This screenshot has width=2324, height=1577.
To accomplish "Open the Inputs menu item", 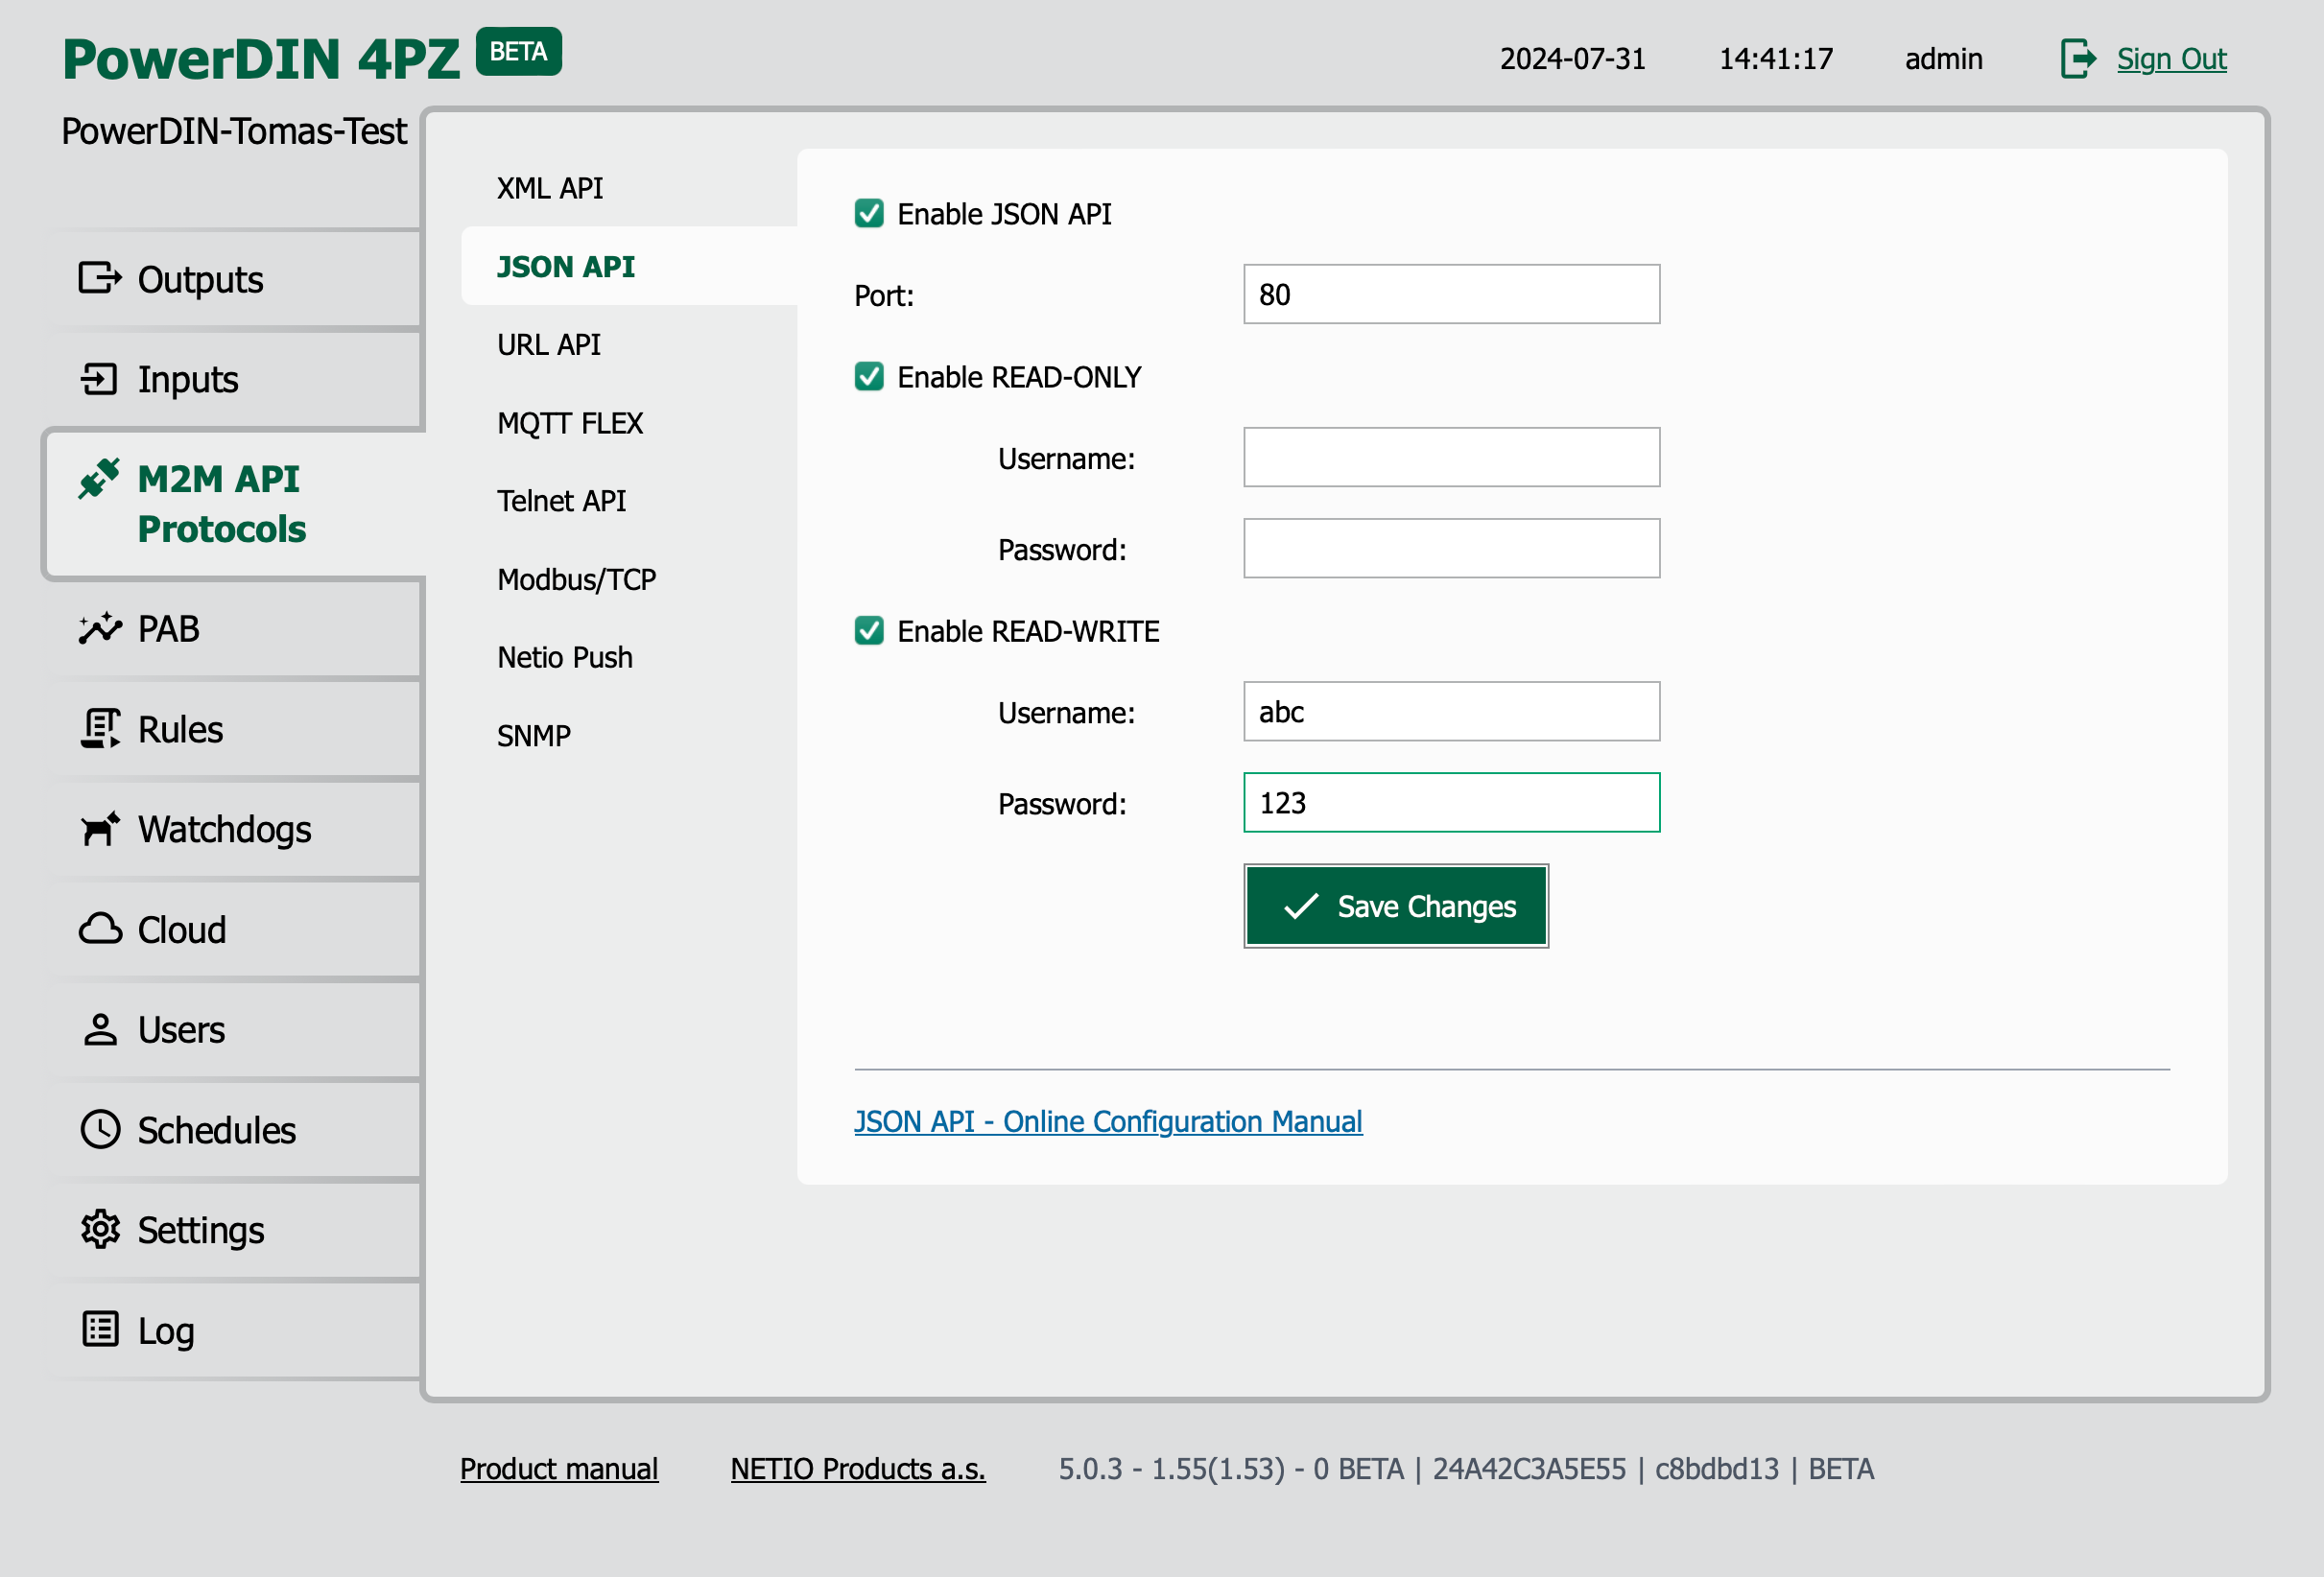I will click(234, 379).
